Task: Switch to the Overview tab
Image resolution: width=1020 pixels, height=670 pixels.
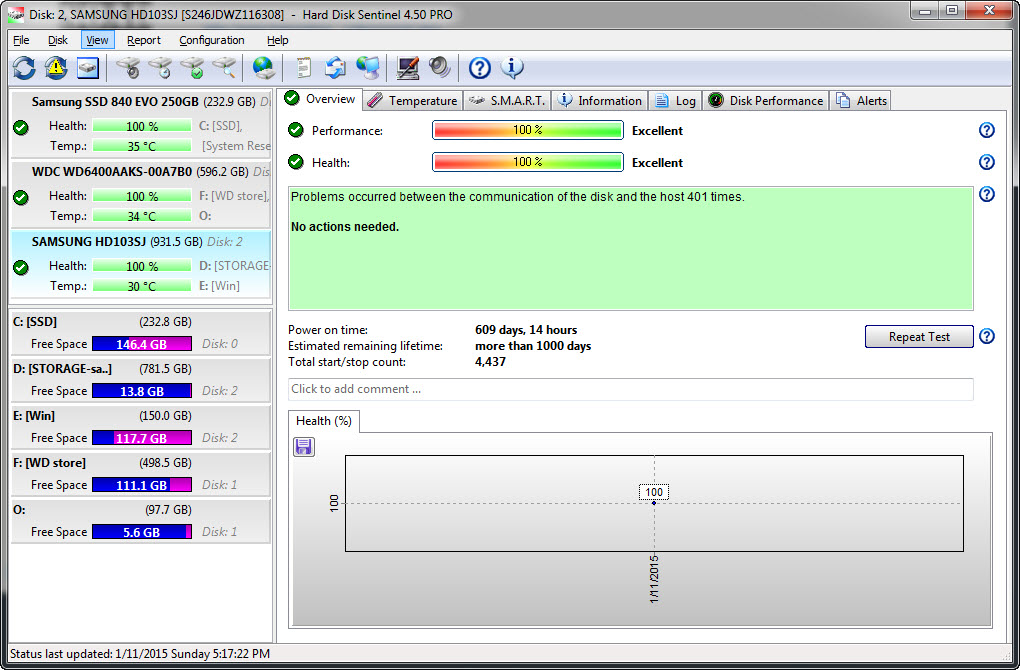Action: tap(321, 99)
